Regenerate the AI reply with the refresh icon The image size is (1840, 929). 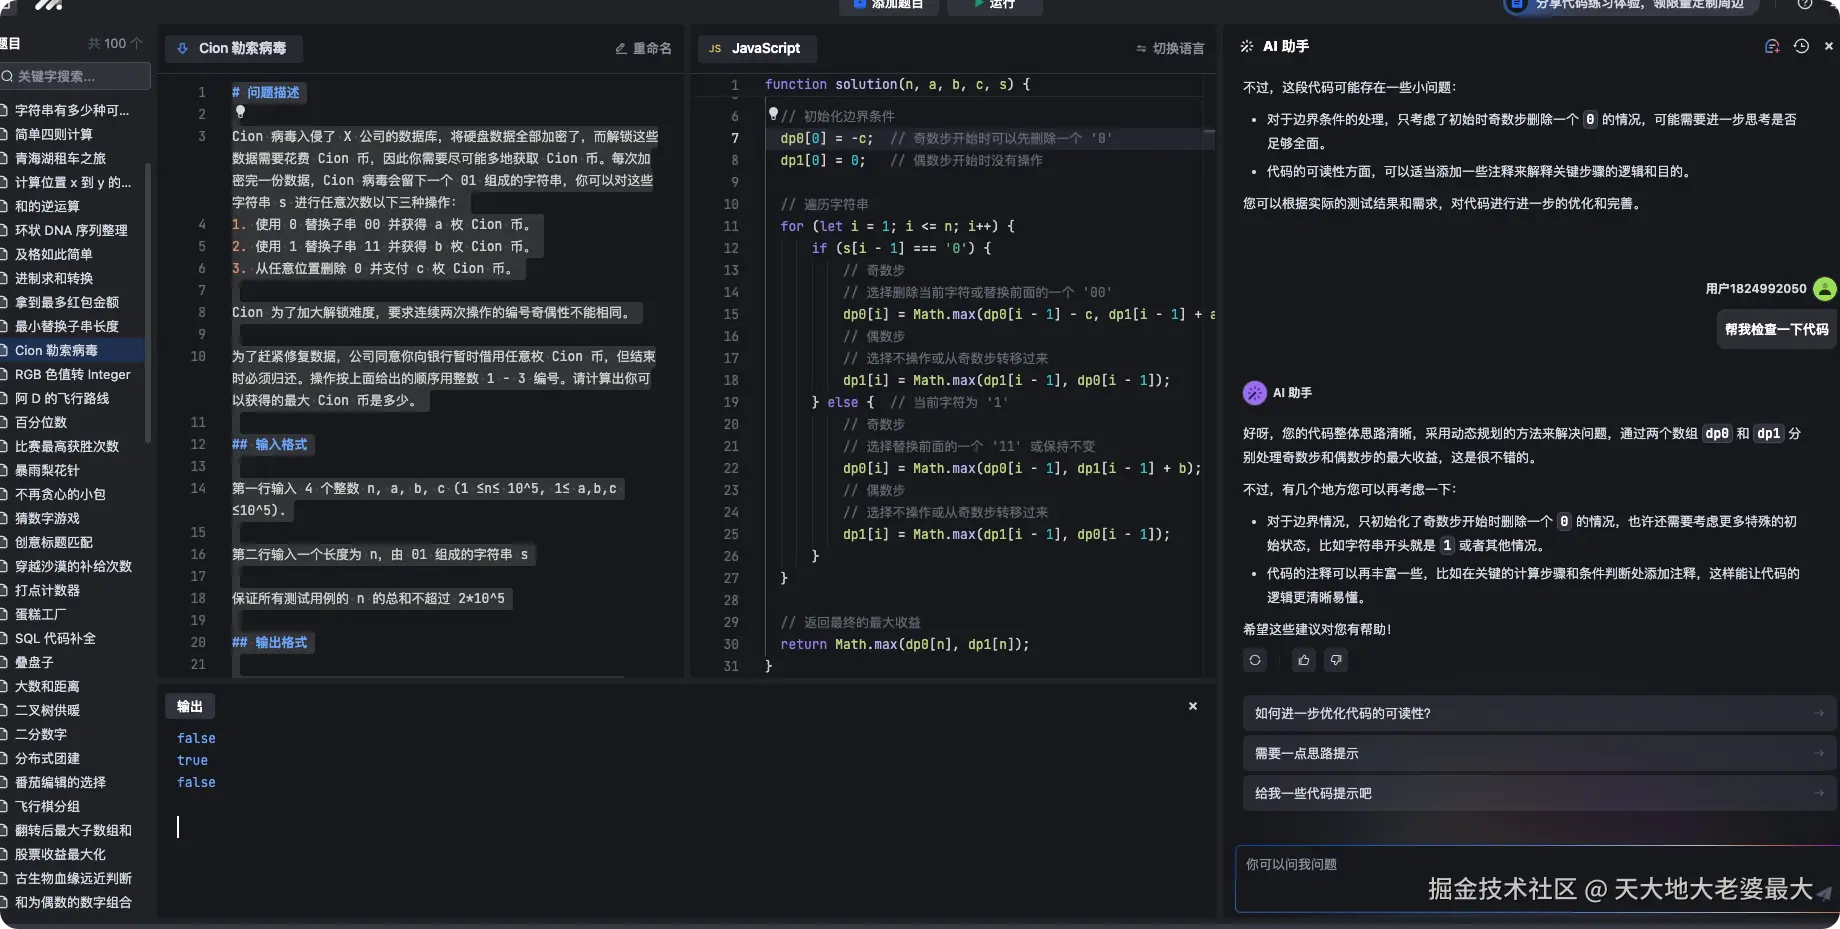(1255, 660)
